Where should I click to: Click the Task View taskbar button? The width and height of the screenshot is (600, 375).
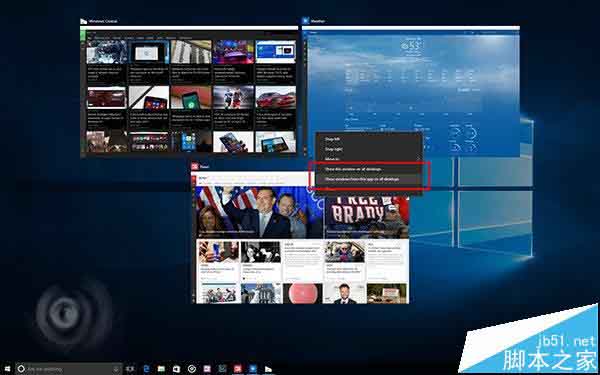(x=130, y=369)
